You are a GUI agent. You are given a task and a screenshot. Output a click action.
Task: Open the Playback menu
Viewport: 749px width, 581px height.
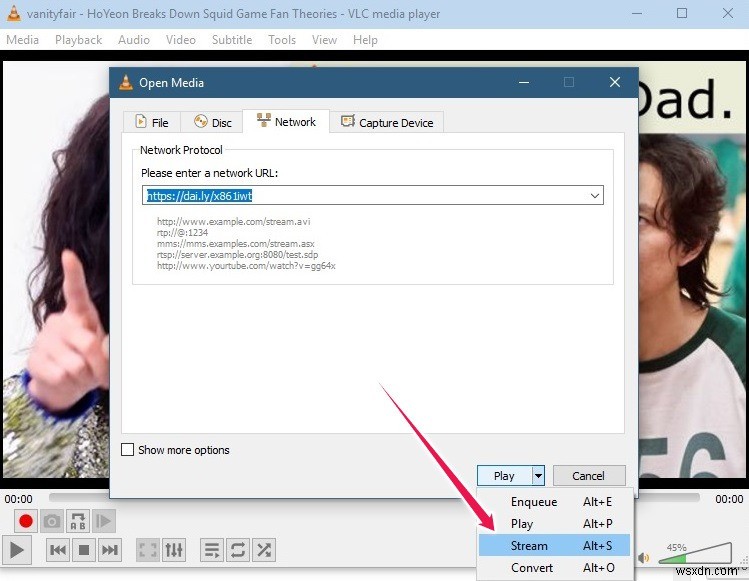[78, 40]
